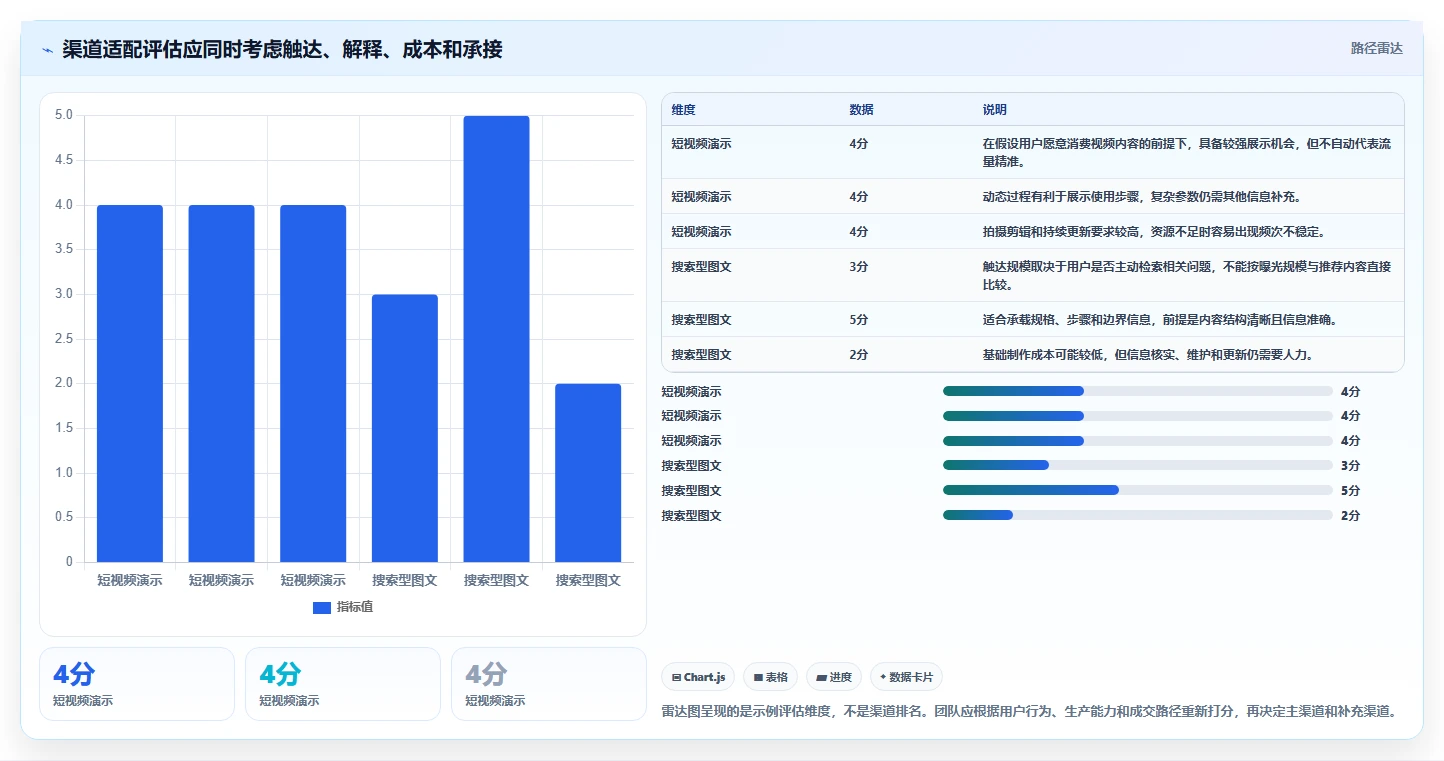Click the progress bar labeled 5分
The image size is (1444, 761).
(x=1138, y=490)
